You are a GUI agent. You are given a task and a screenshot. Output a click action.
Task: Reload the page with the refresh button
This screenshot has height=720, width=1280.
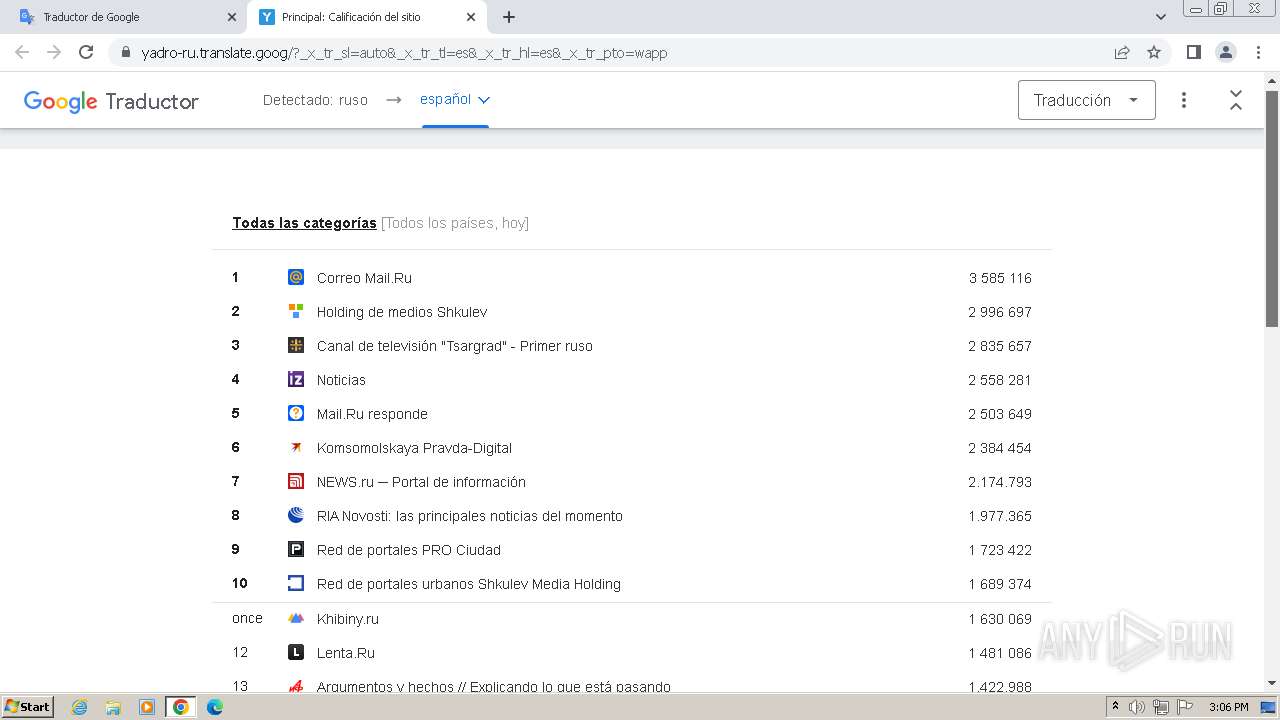point(86,52)
